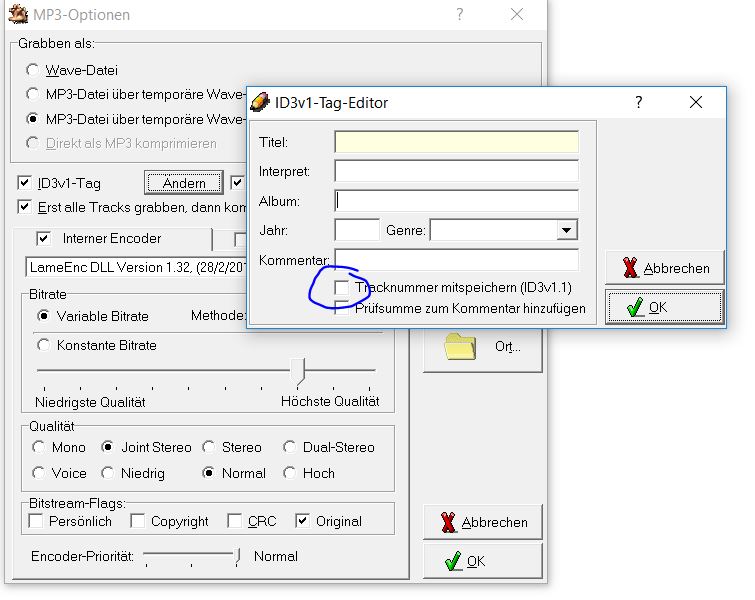Screen dimensions: 755x600
Task: Choose Stereo mode radio button
Action: [x=208, y=447]
